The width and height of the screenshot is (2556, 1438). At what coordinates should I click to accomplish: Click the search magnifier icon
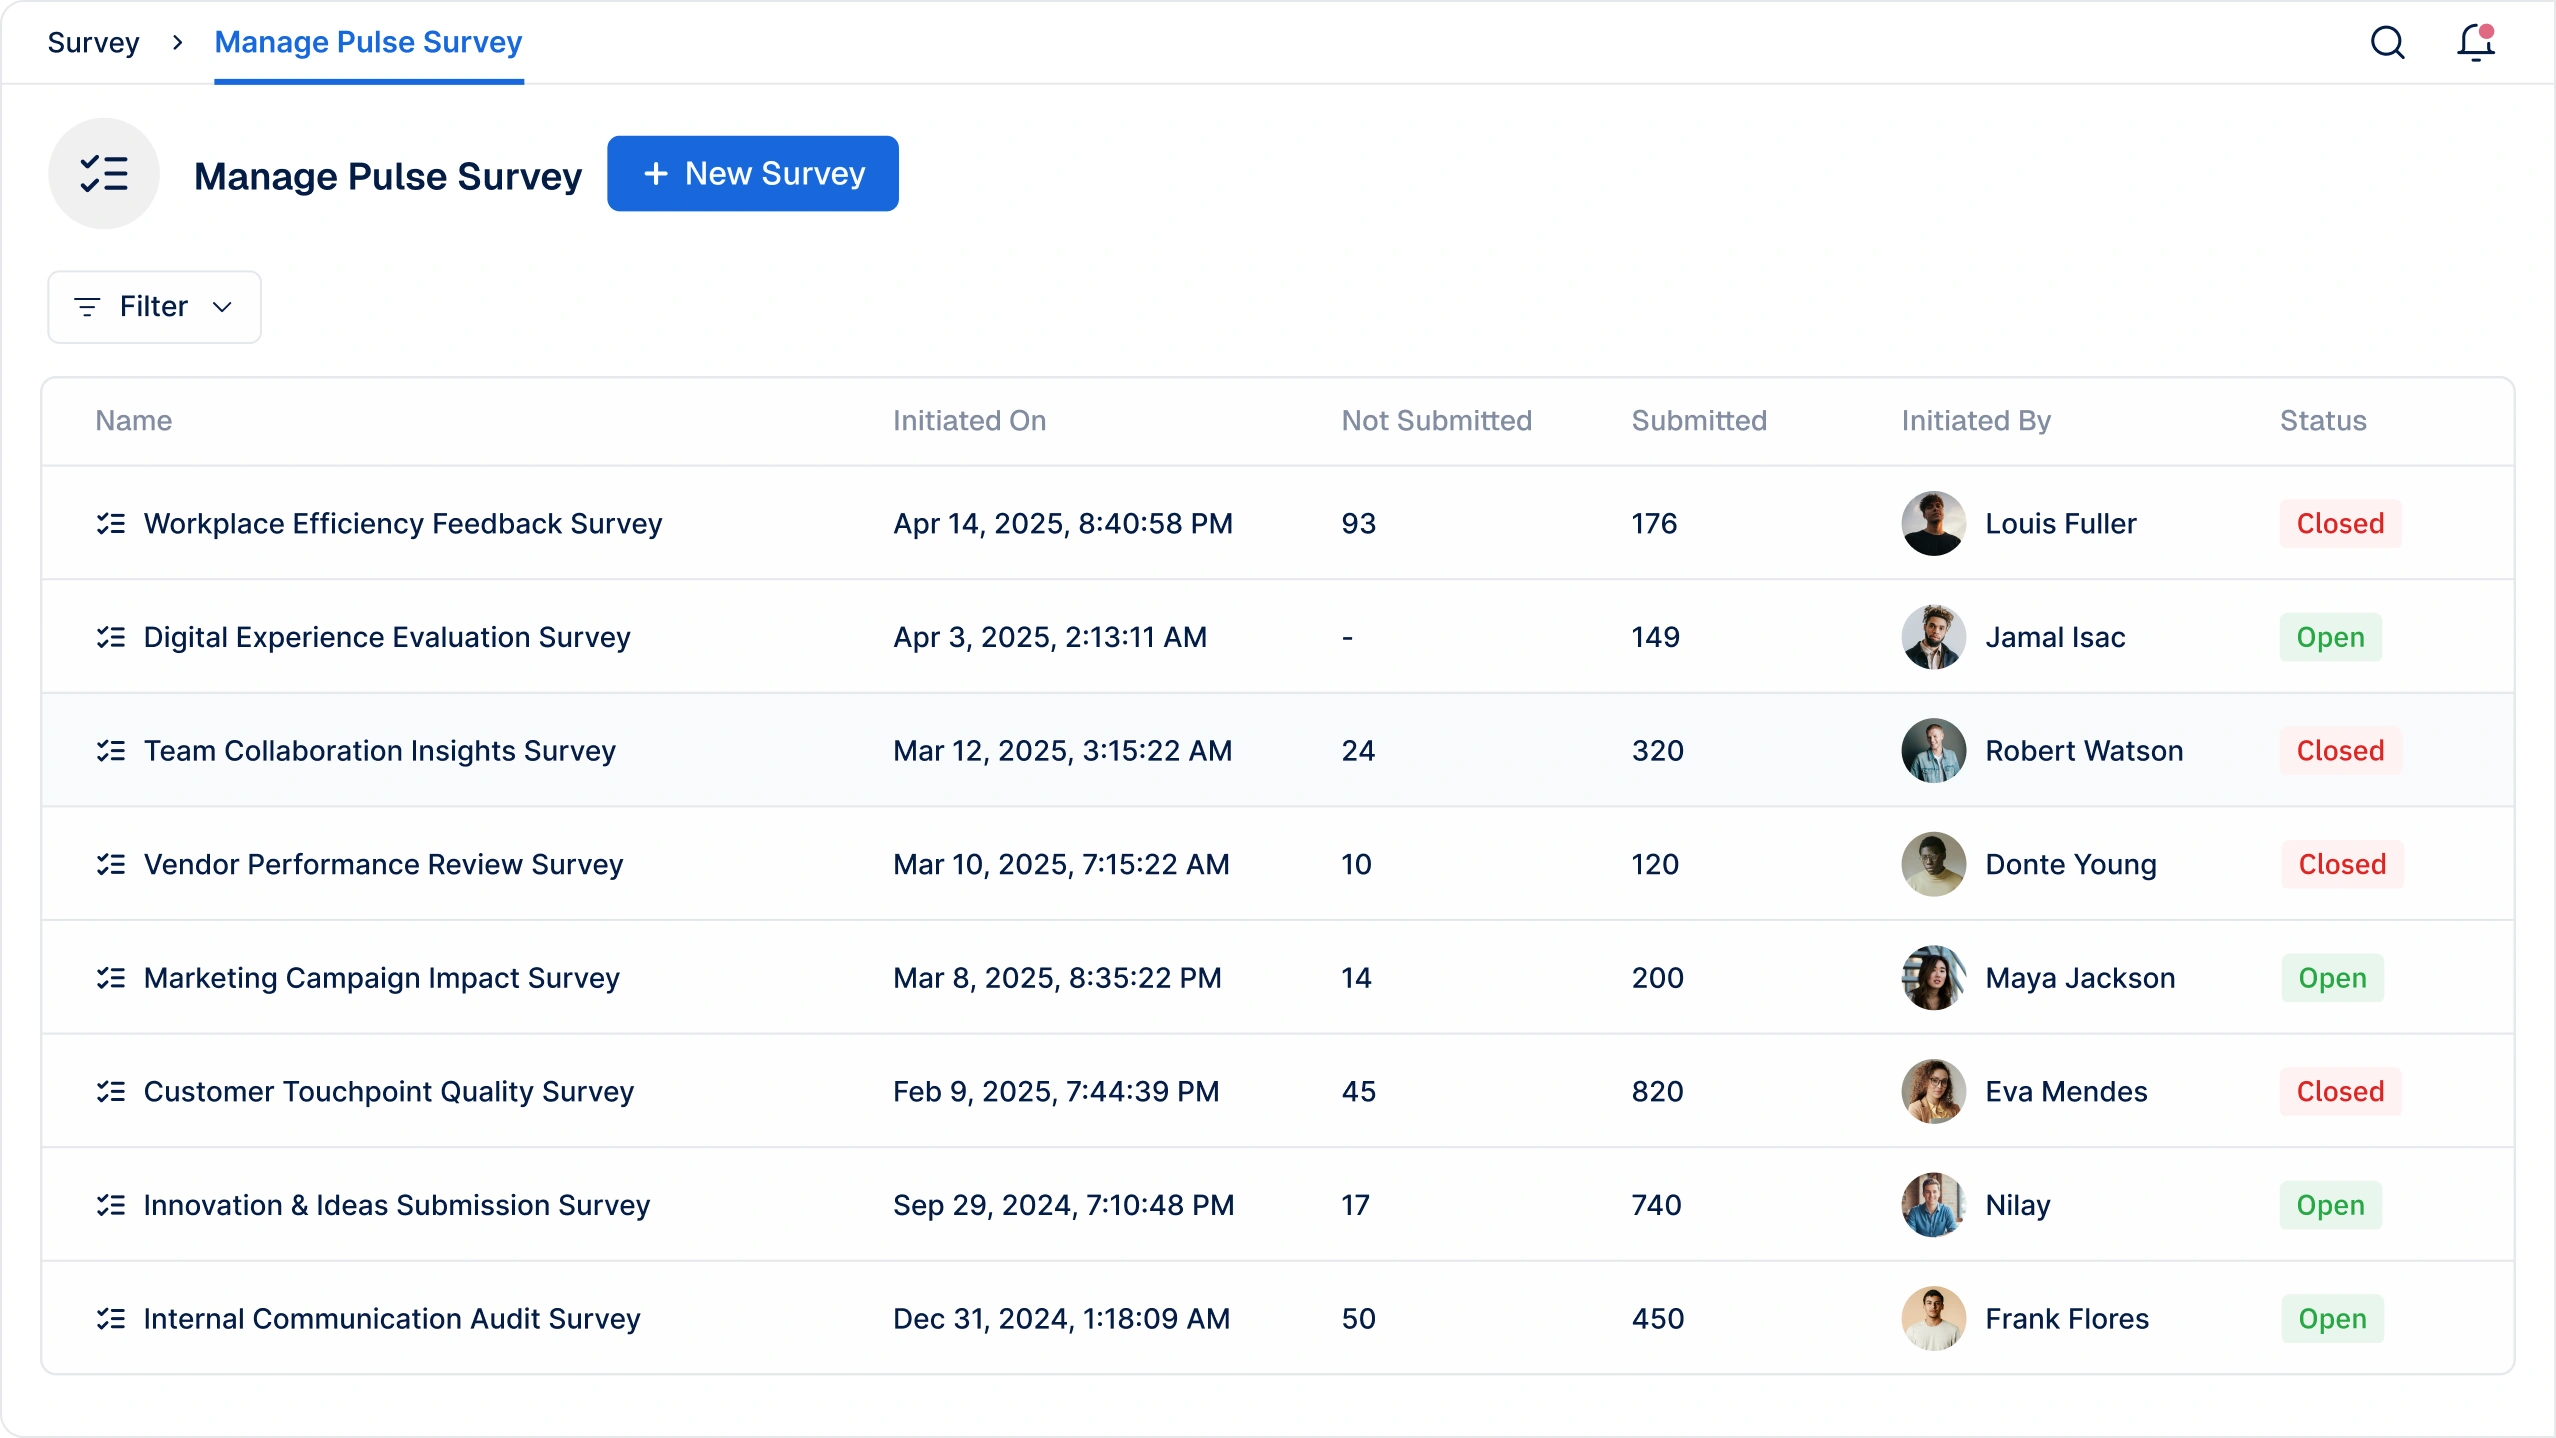(x=2388, y=43)
